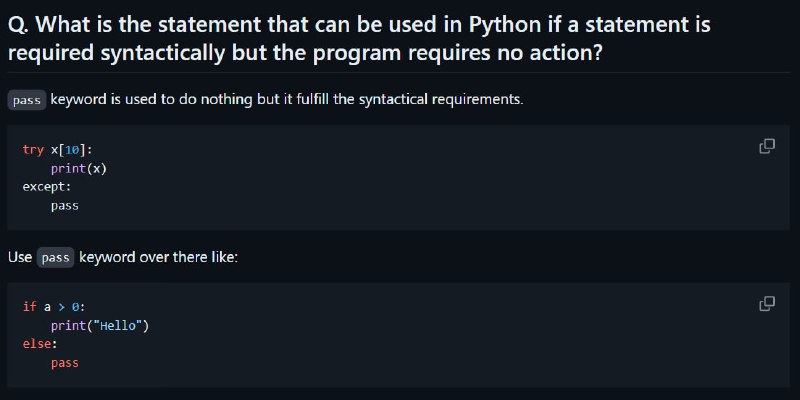Screen dimensions: 800x400
Task: Select the pass badge after the word 'Use'
Action: click(56, 258)
